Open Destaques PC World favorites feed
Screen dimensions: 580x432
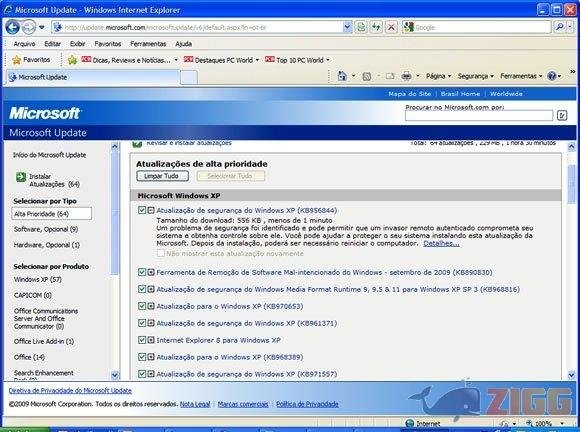pyautogui.click(x=221, y=60)
